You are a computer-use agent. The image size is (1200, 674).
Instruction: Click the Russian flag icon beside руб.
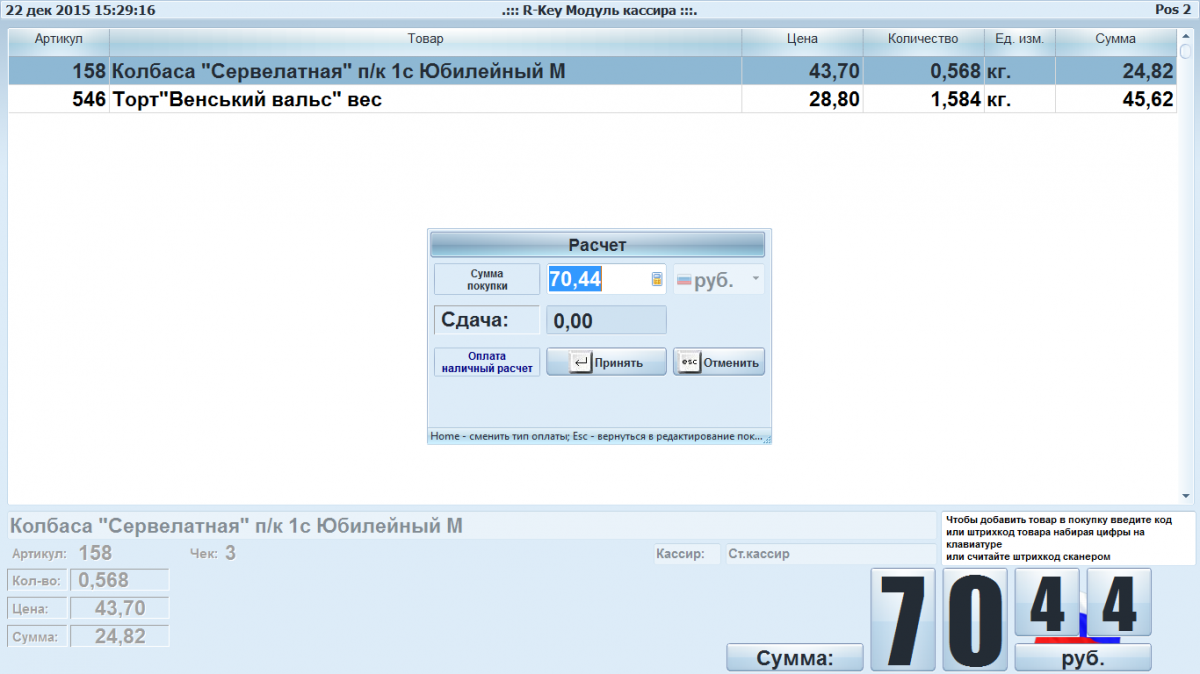click(684, 281)
